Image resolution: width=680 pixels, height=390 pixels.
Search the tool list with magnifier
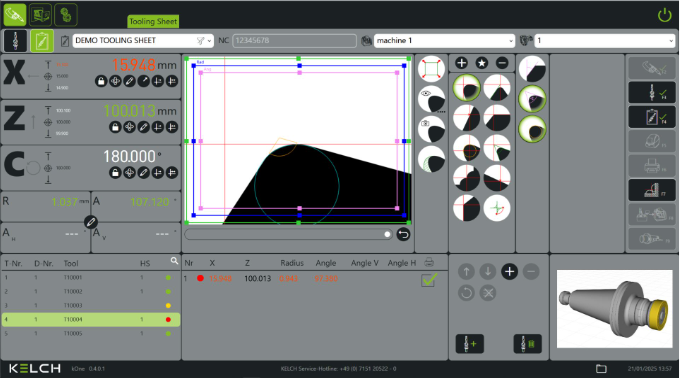click(x=174, y=261)
